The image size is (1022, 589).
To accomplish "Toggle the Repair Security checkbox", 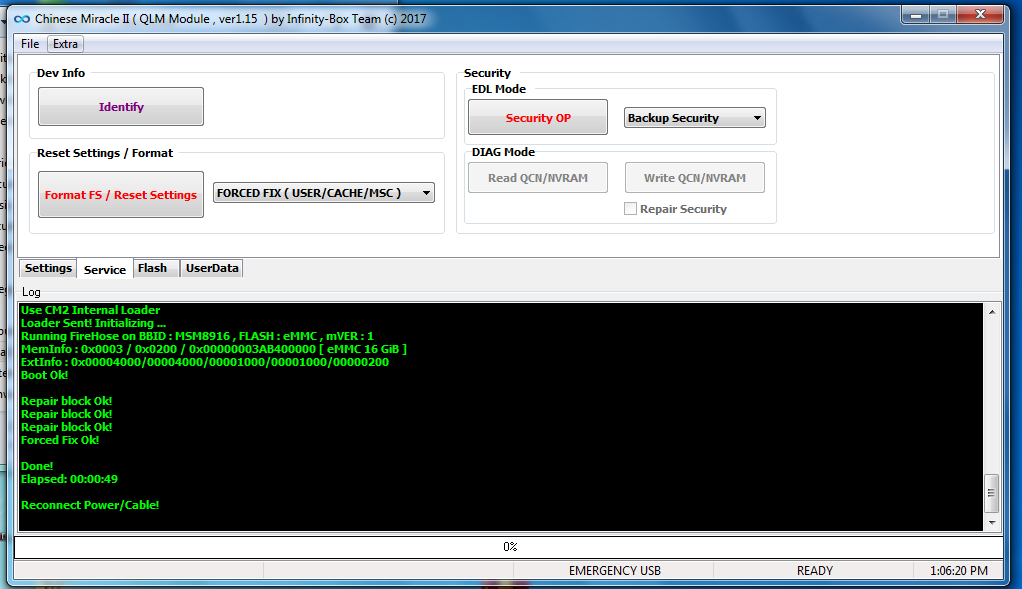I will (630, 208).
